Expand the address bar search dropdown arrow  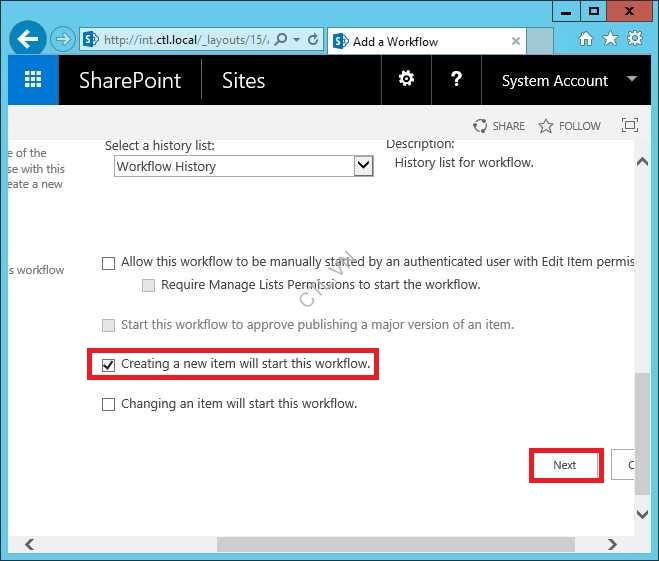pyautogui.click(x=297, y=40)
